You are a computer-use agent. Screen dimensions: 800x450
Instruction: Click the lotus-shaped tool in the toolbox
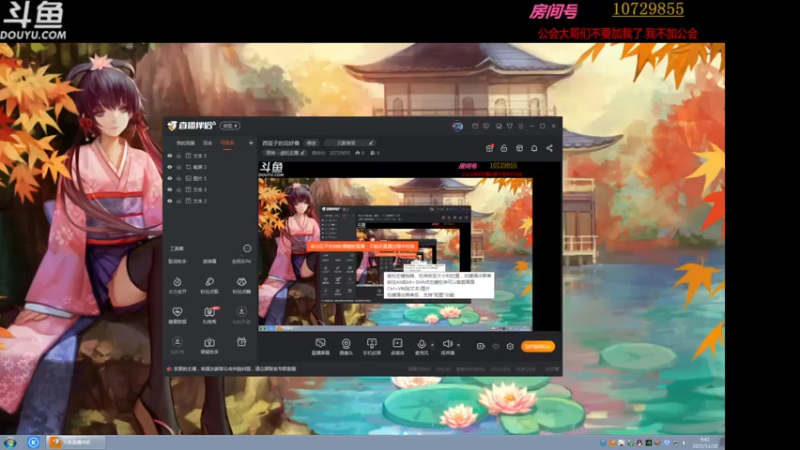click(241, 285)
